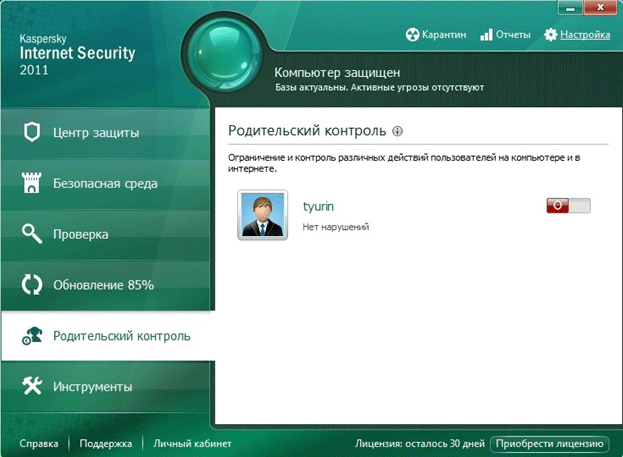This screenshot has height=457, width=623.
Task: Click the shield icon beside Центр защиты
Action: 32,132
